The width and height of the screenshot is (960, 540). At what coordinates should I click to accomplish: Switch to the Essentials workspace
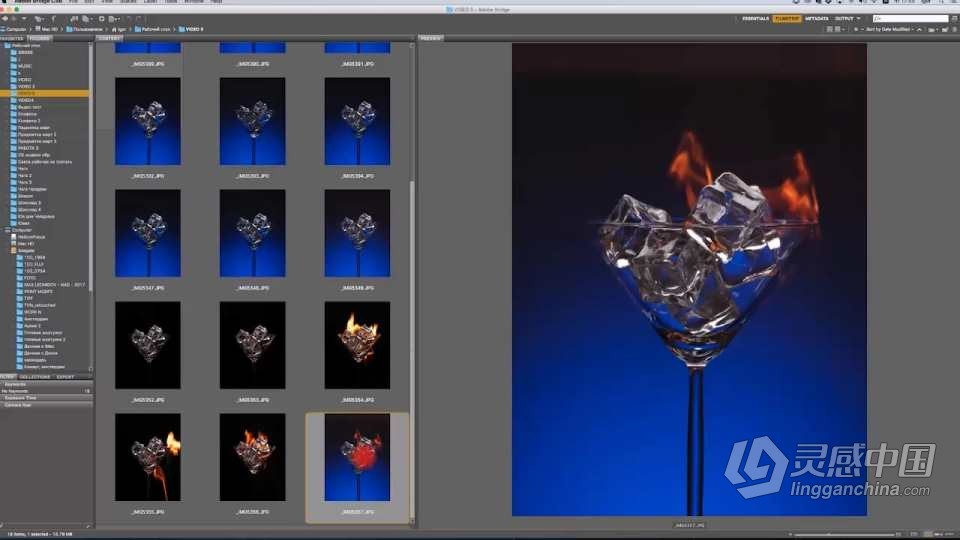[x=756, y=18]
